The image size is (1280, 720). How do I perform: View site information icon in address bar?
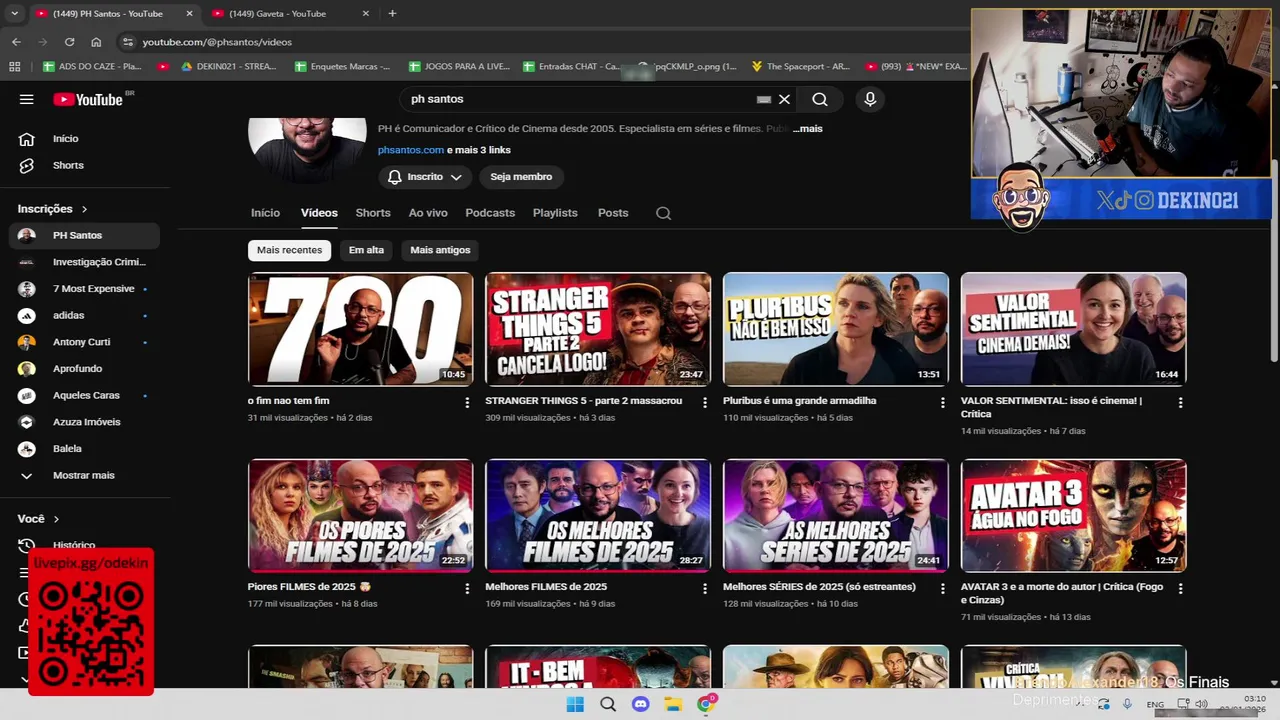(x=127, y=42)
